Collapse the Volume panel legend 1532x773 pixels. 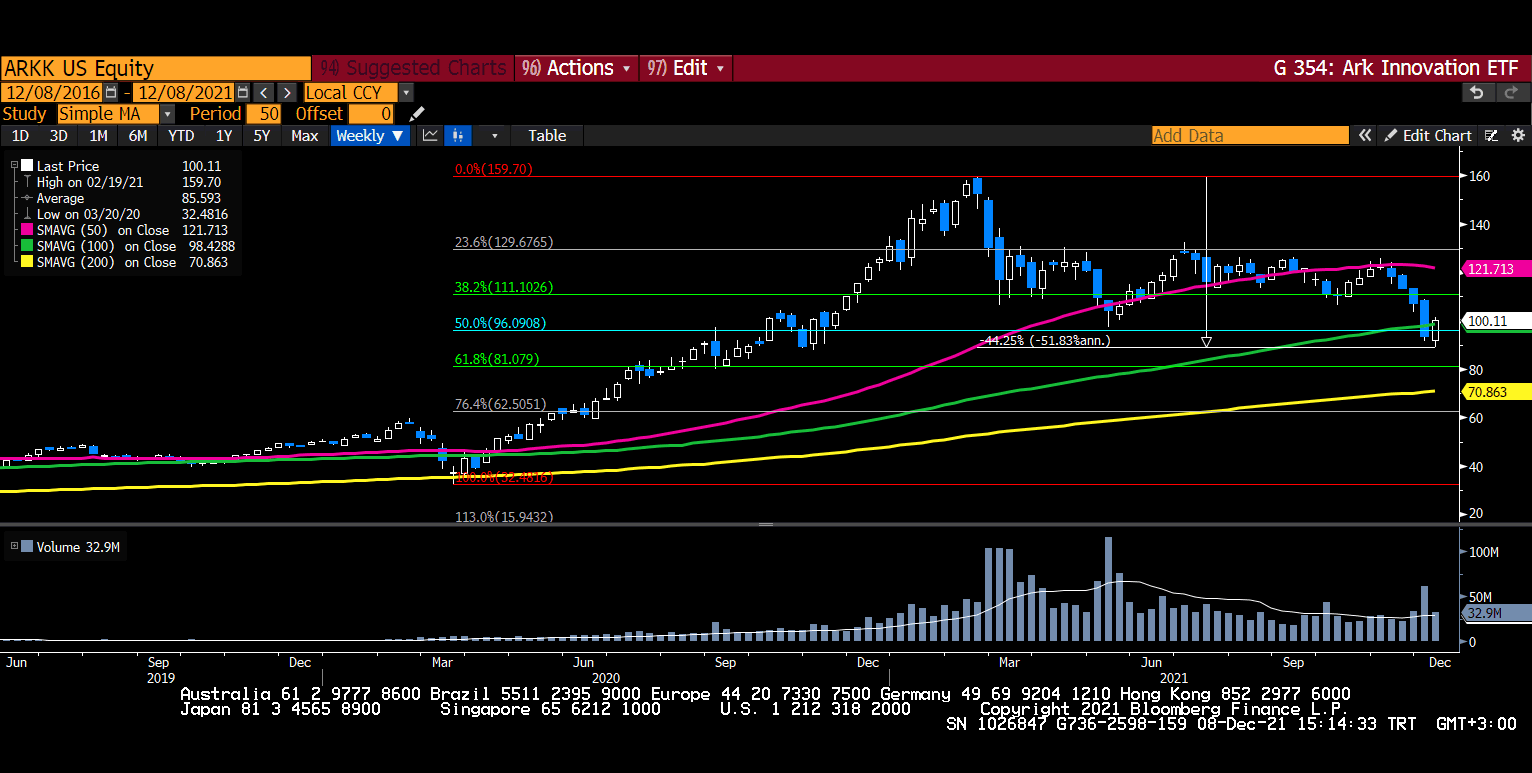[x=14, y=547]
